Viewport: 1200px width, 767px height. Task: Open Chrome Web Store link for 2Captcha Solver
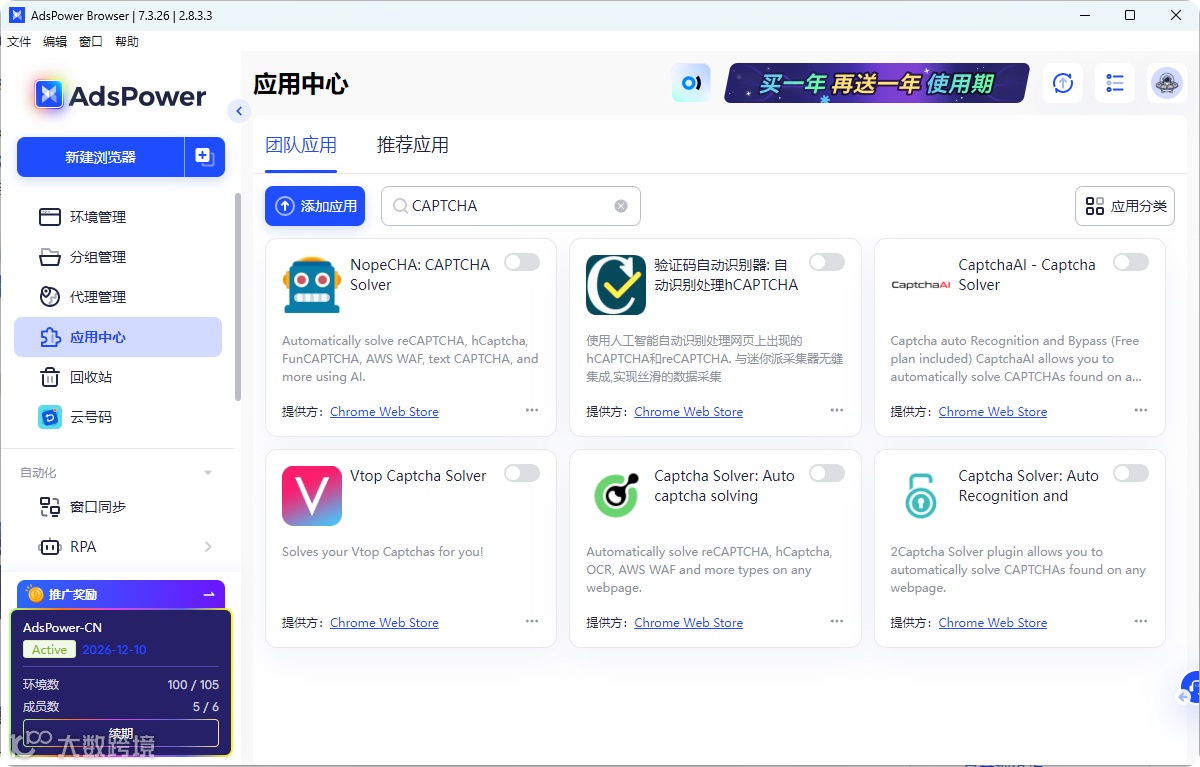[x=993, y=623]
